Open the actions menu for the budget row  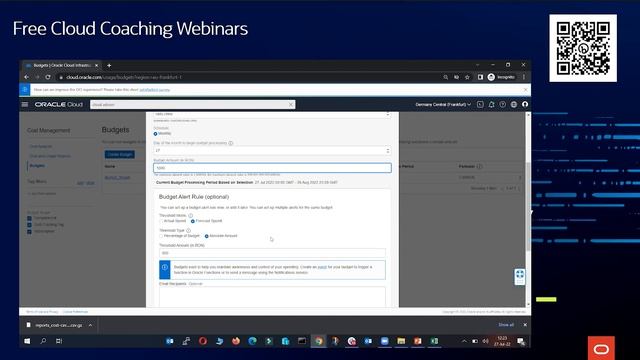(x=520, y=178)
